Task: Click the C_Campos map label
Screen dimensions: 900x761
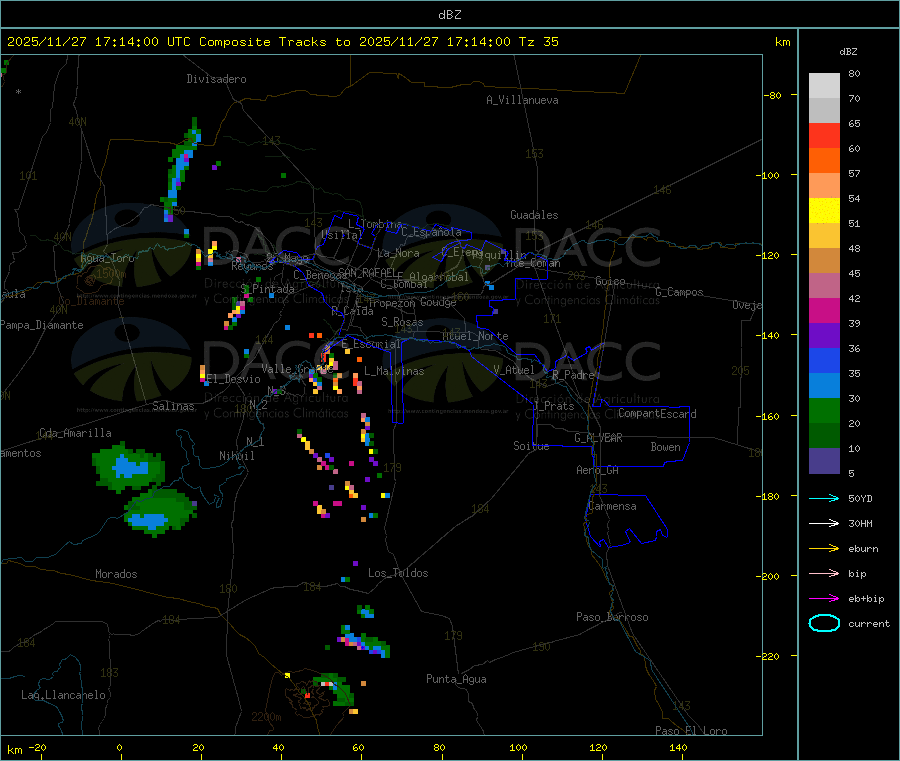Action: (x=679, y=292)
